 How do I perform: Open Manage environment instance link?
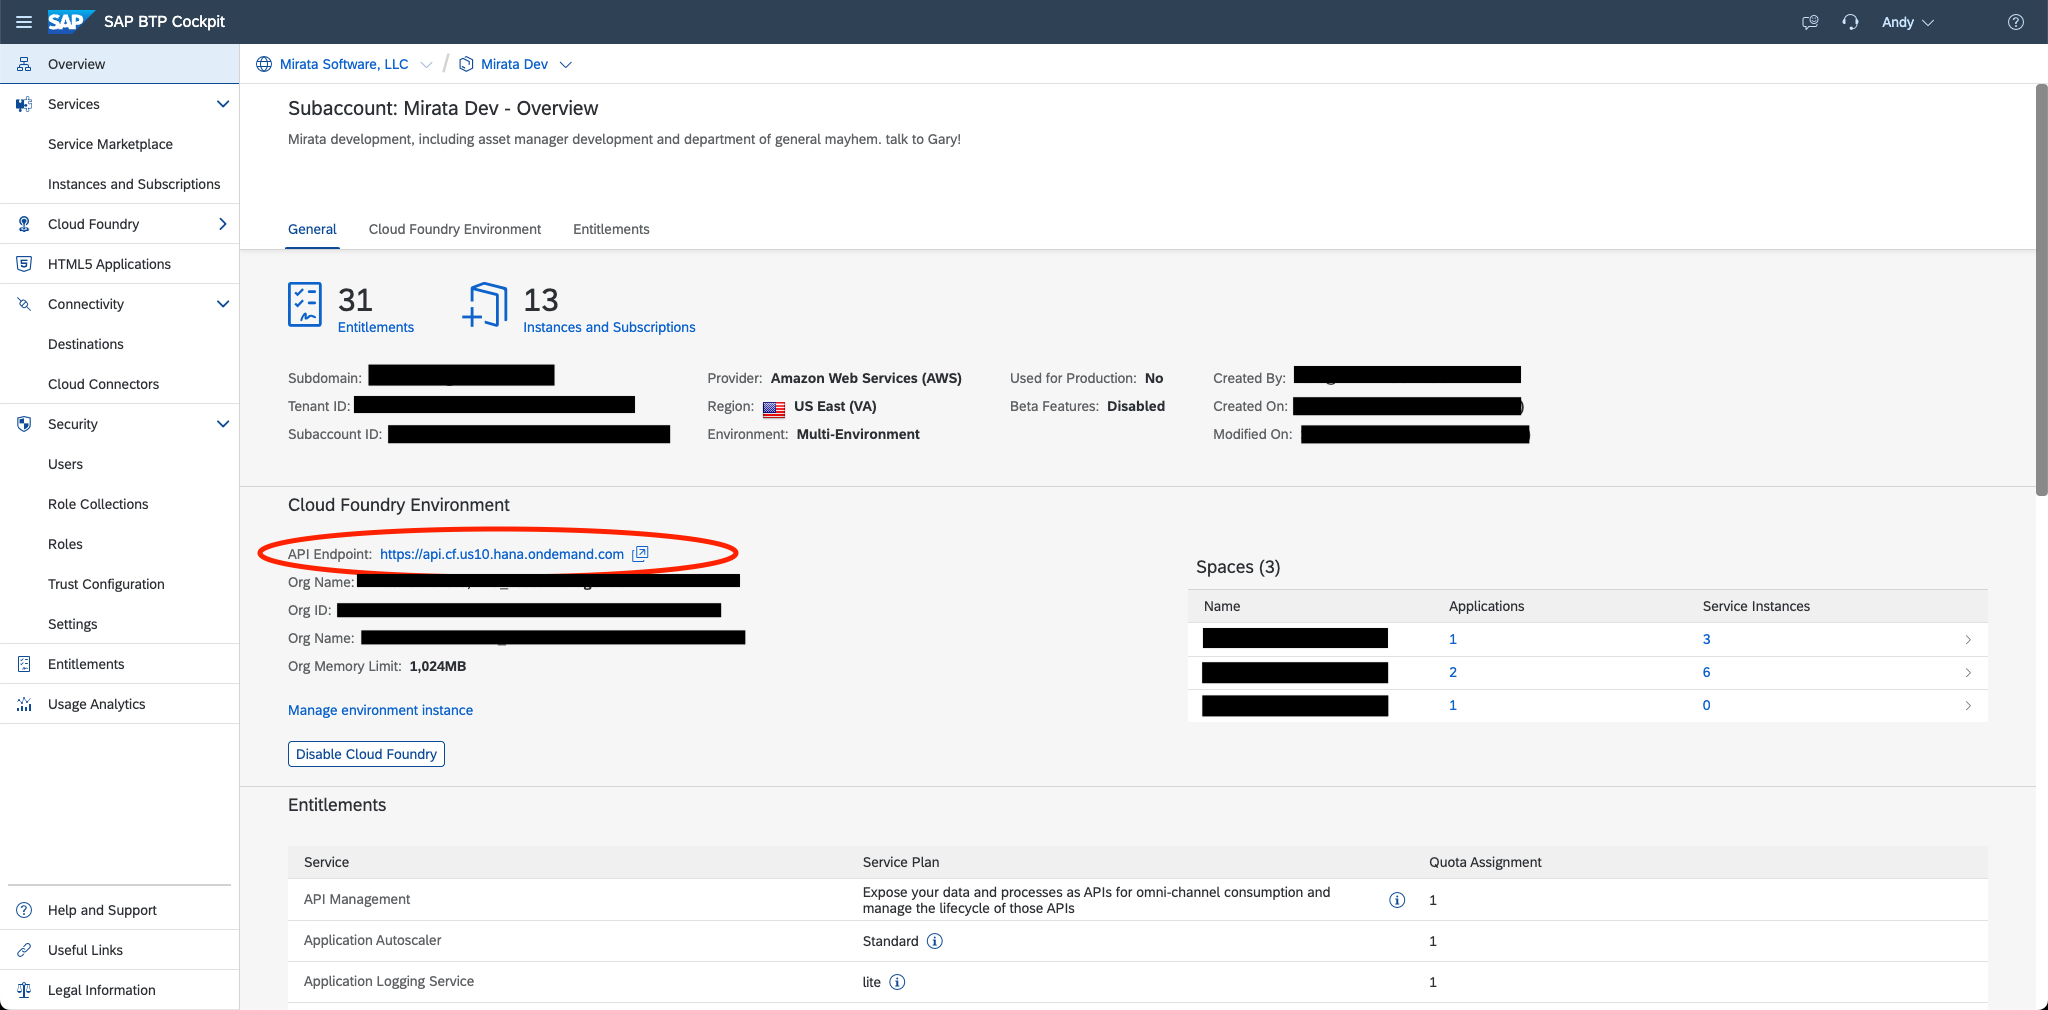point(381,710)
